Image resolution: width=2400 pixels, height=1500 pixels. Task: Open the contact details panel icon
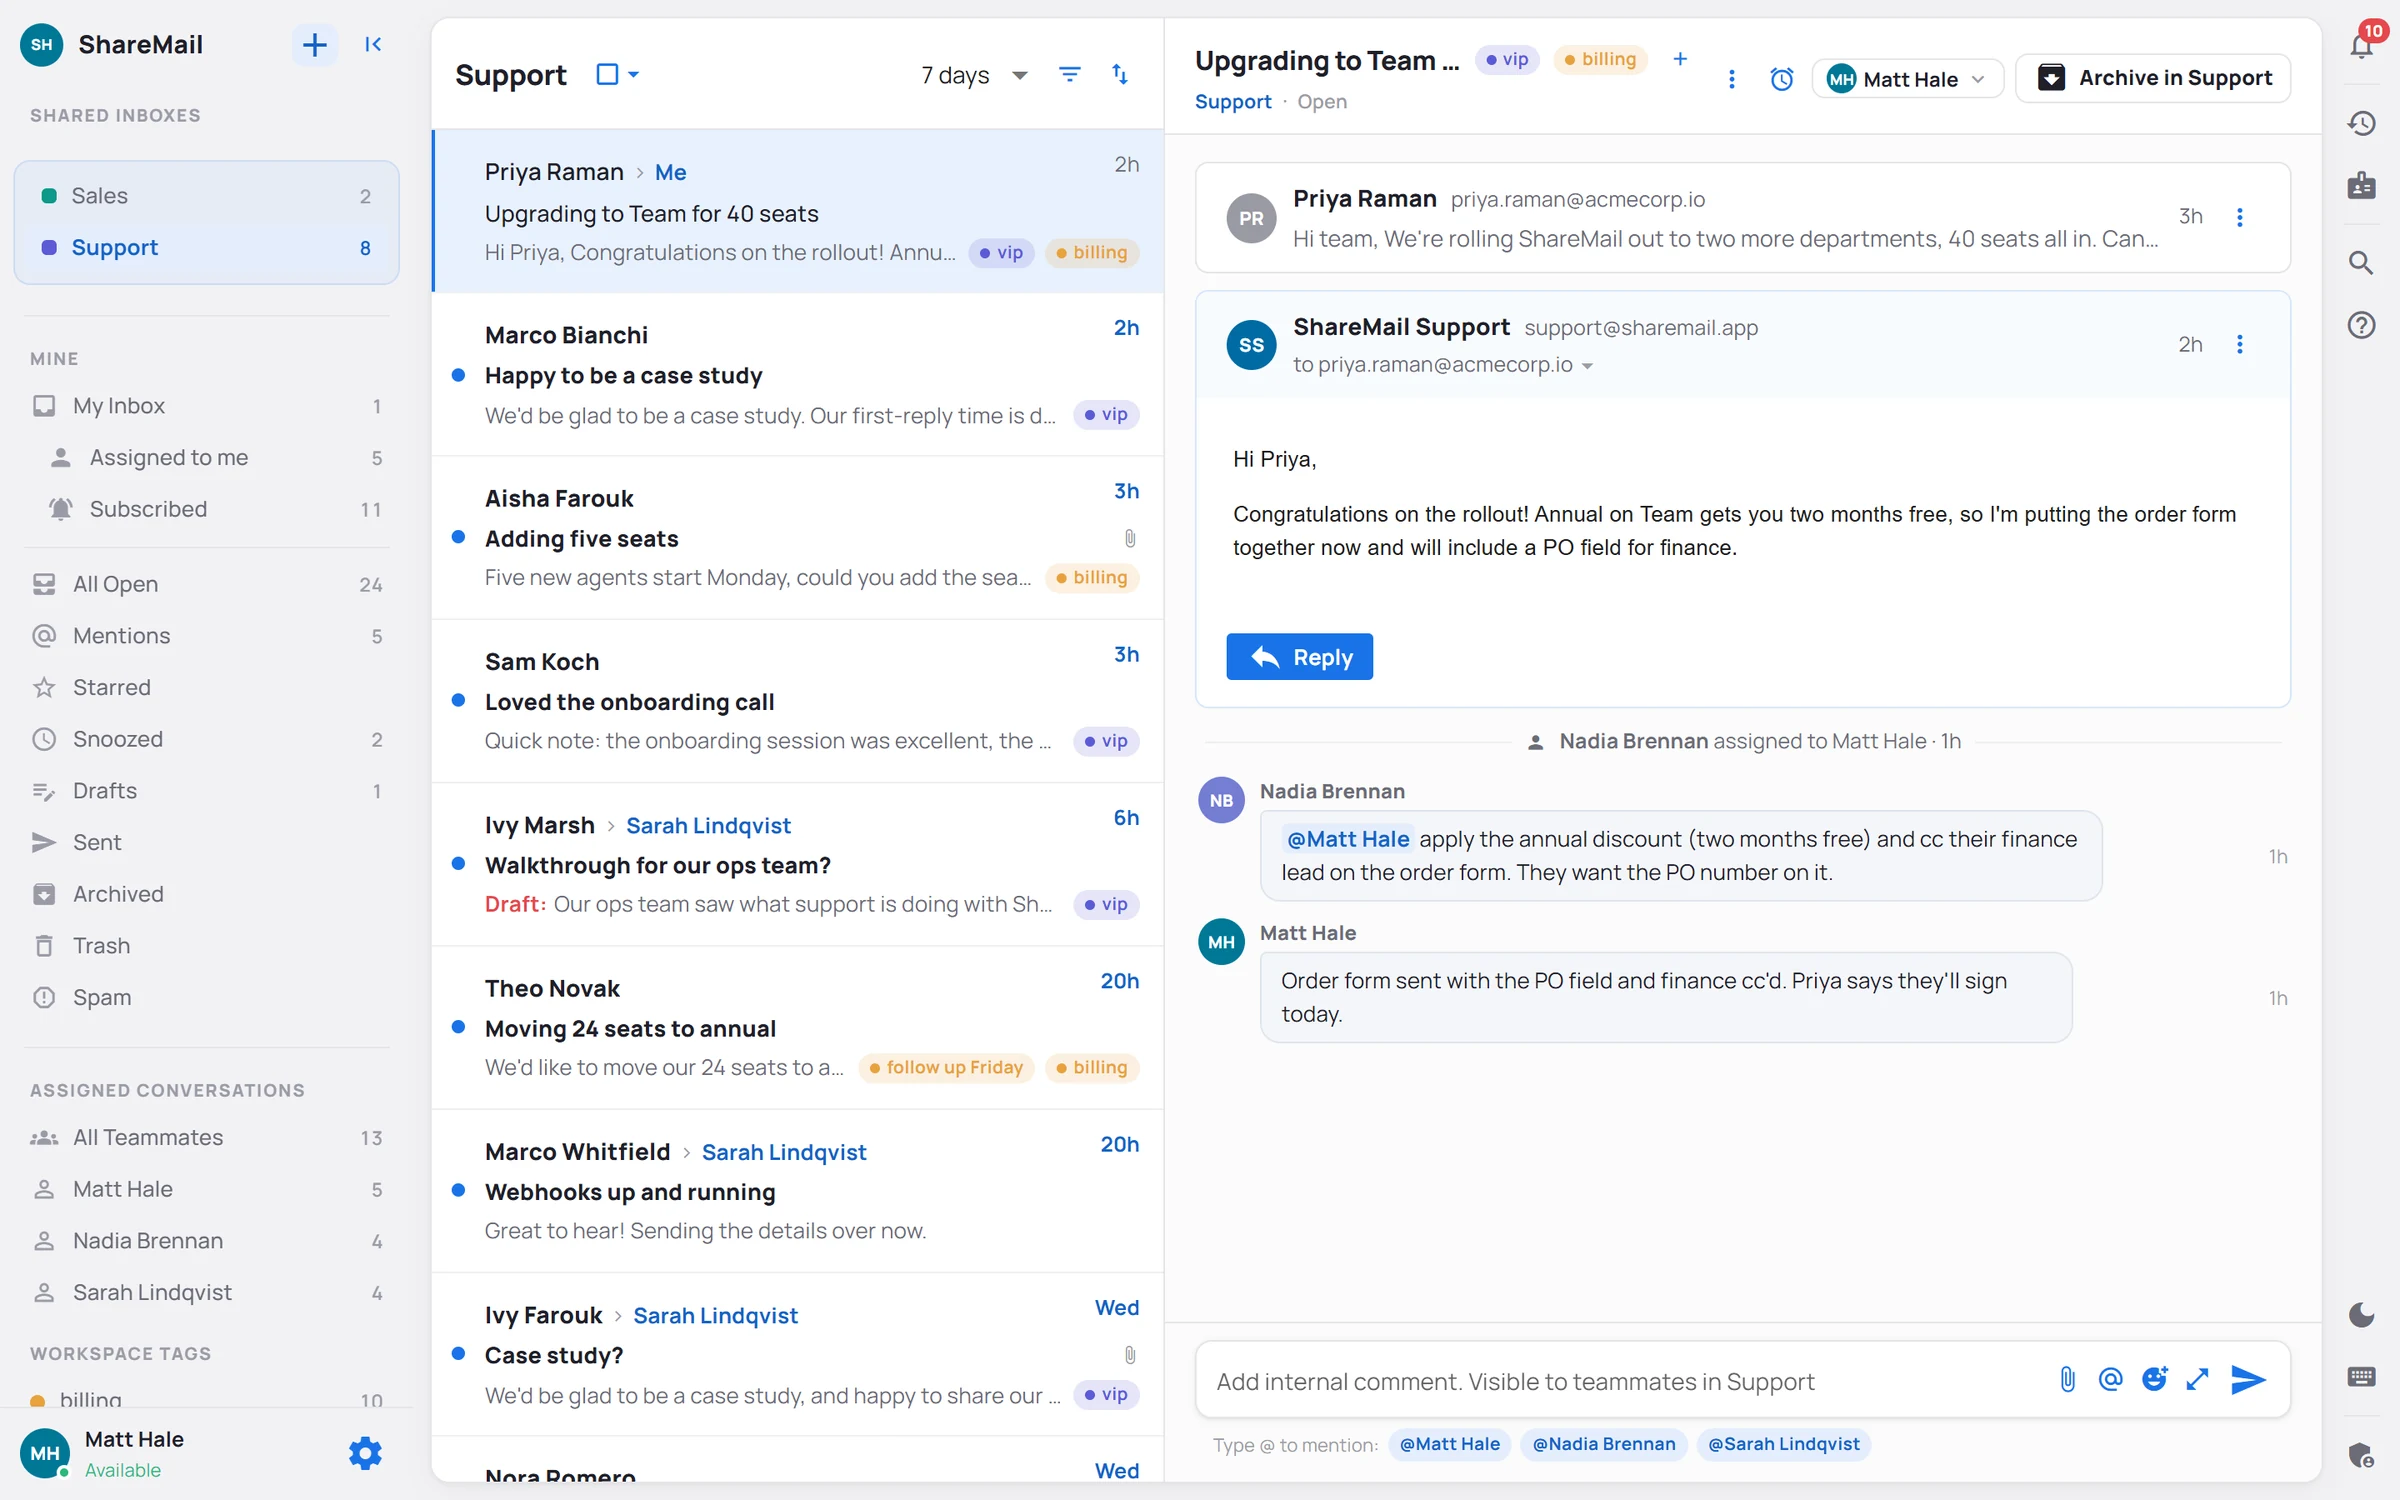click(2361, 185)
